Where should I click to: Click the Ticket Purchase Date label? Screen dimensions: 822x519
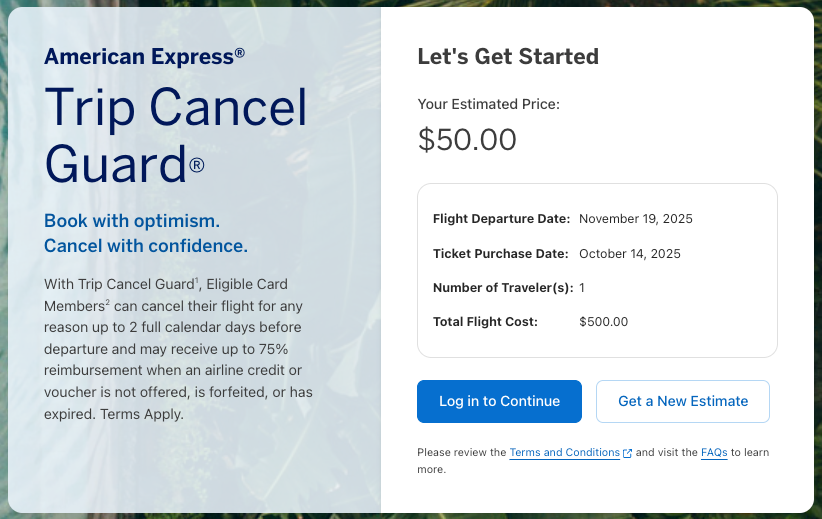pos(500,254)
